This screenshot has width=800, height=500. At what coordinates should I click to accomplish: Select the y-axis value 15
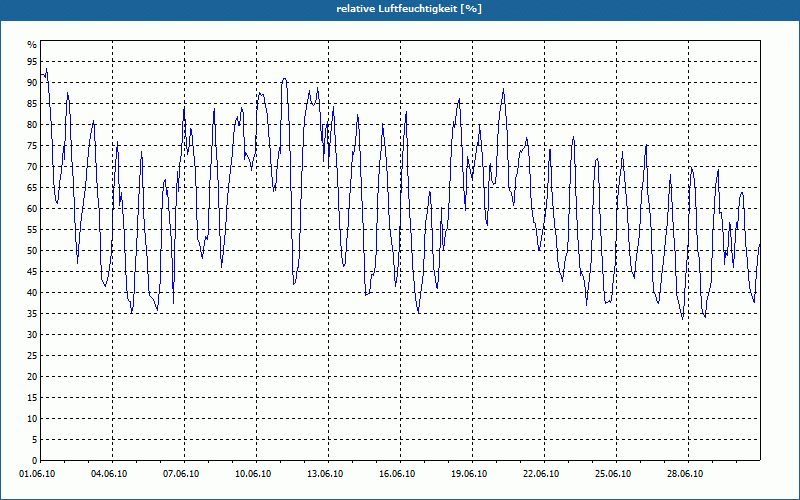pyautogui.click(x=32, y=397)
